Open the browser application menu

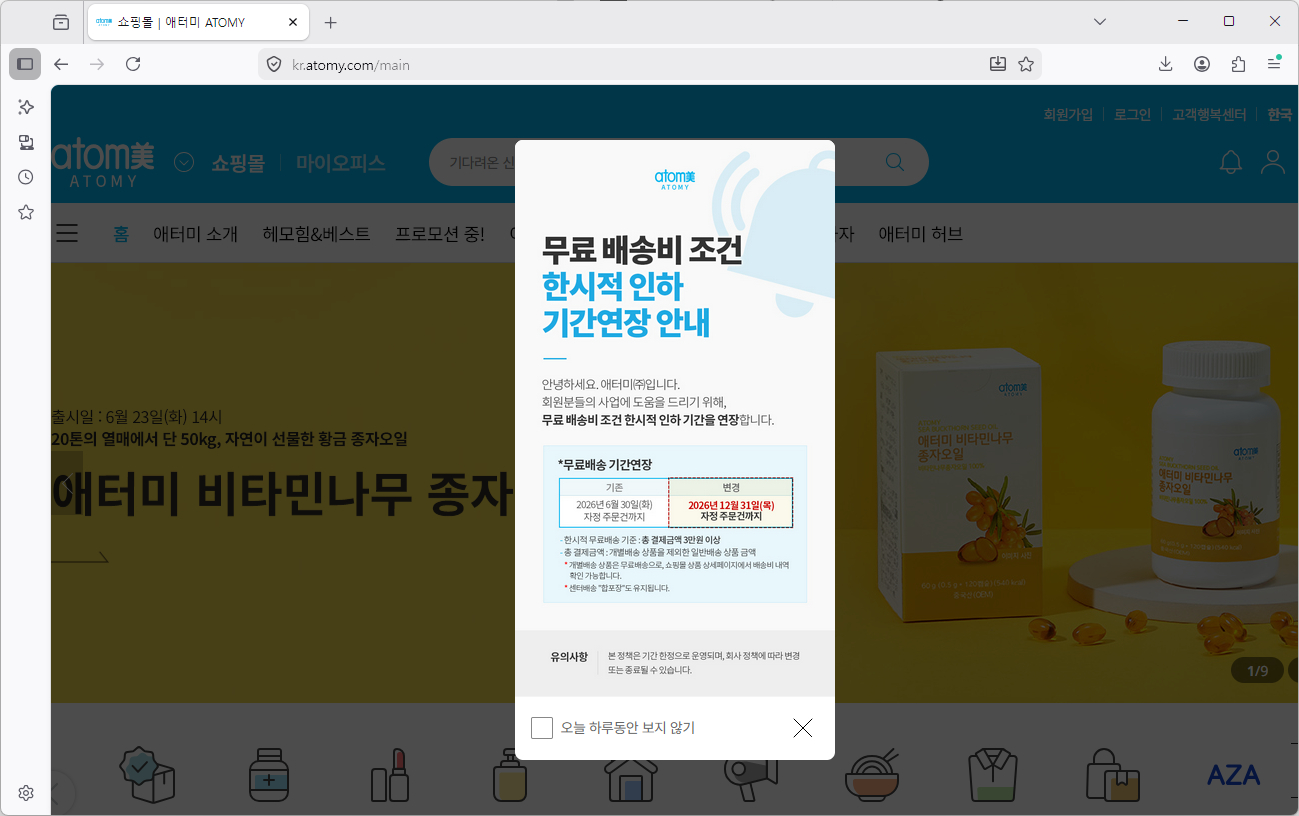coord(1274,64)
